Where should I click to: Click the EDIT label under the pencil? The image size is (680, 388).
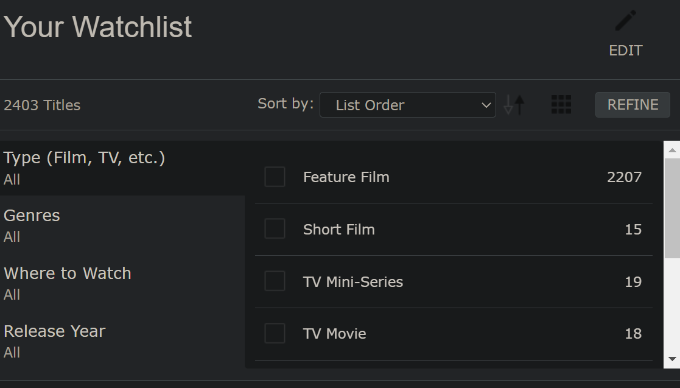625,51
